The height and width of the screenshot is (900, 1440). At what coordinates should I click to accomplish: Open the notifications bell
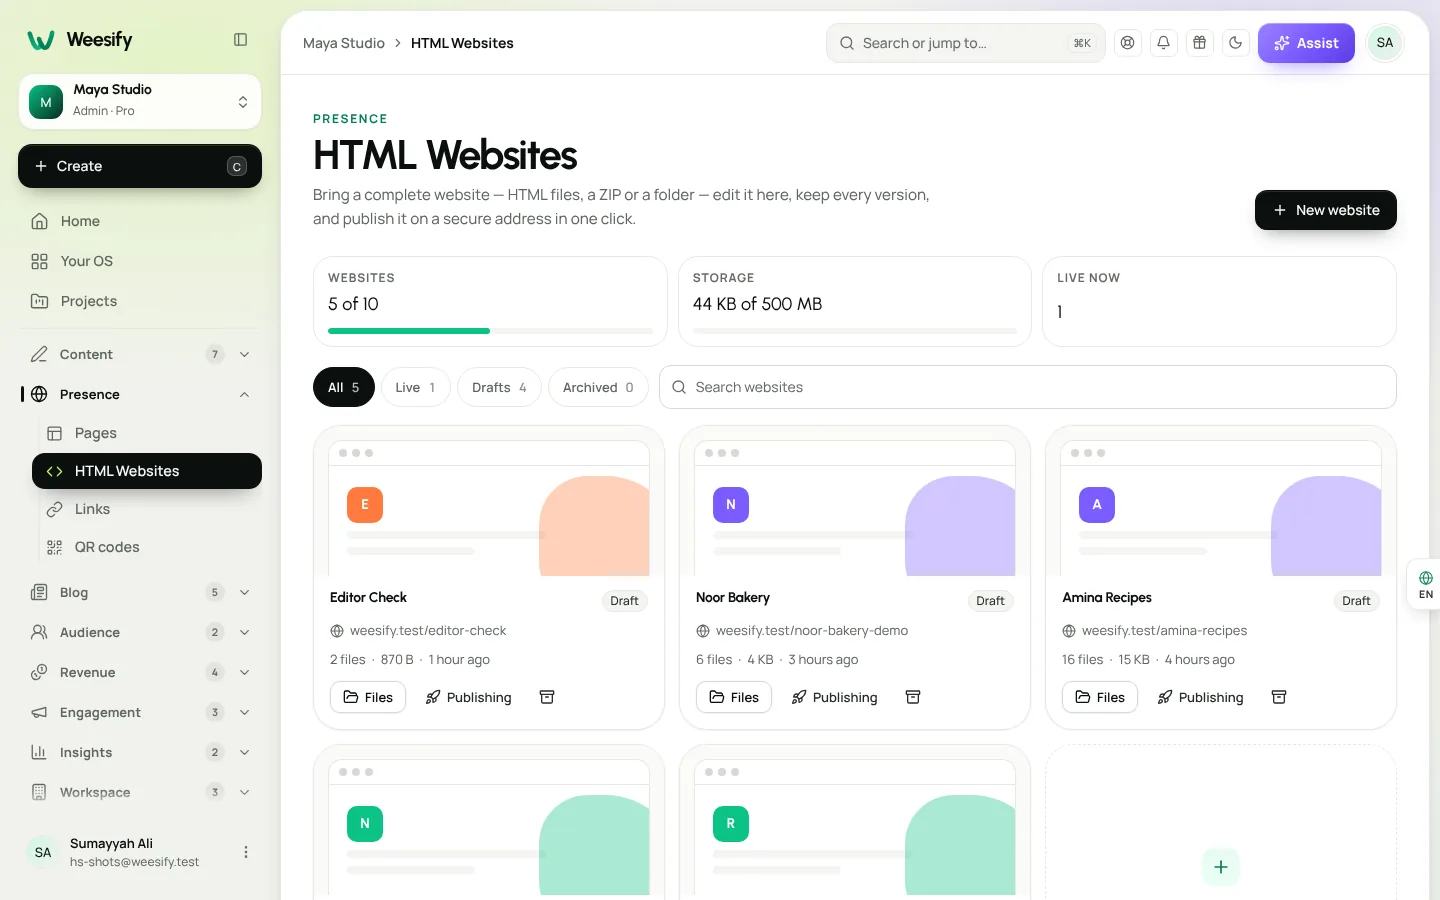tap(1164, 43)
